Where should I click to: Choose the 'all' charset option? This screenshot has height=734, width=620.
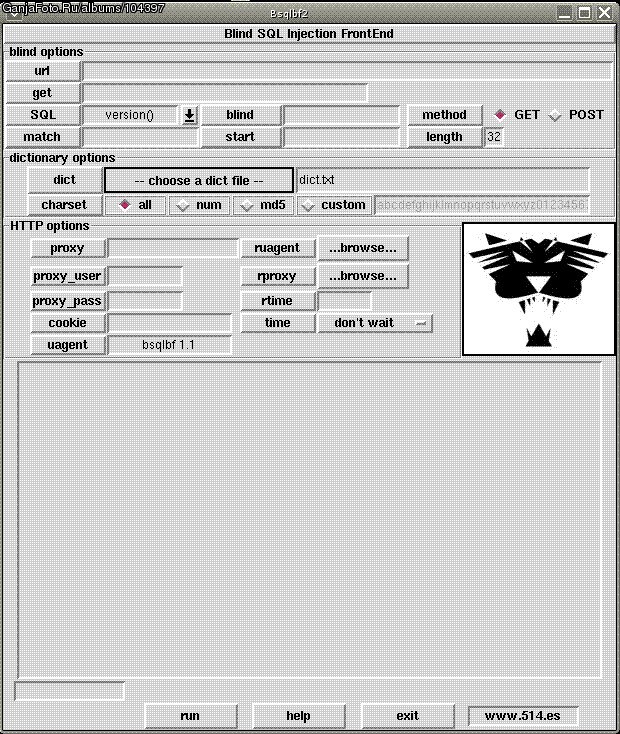click(x=125, y=205)
